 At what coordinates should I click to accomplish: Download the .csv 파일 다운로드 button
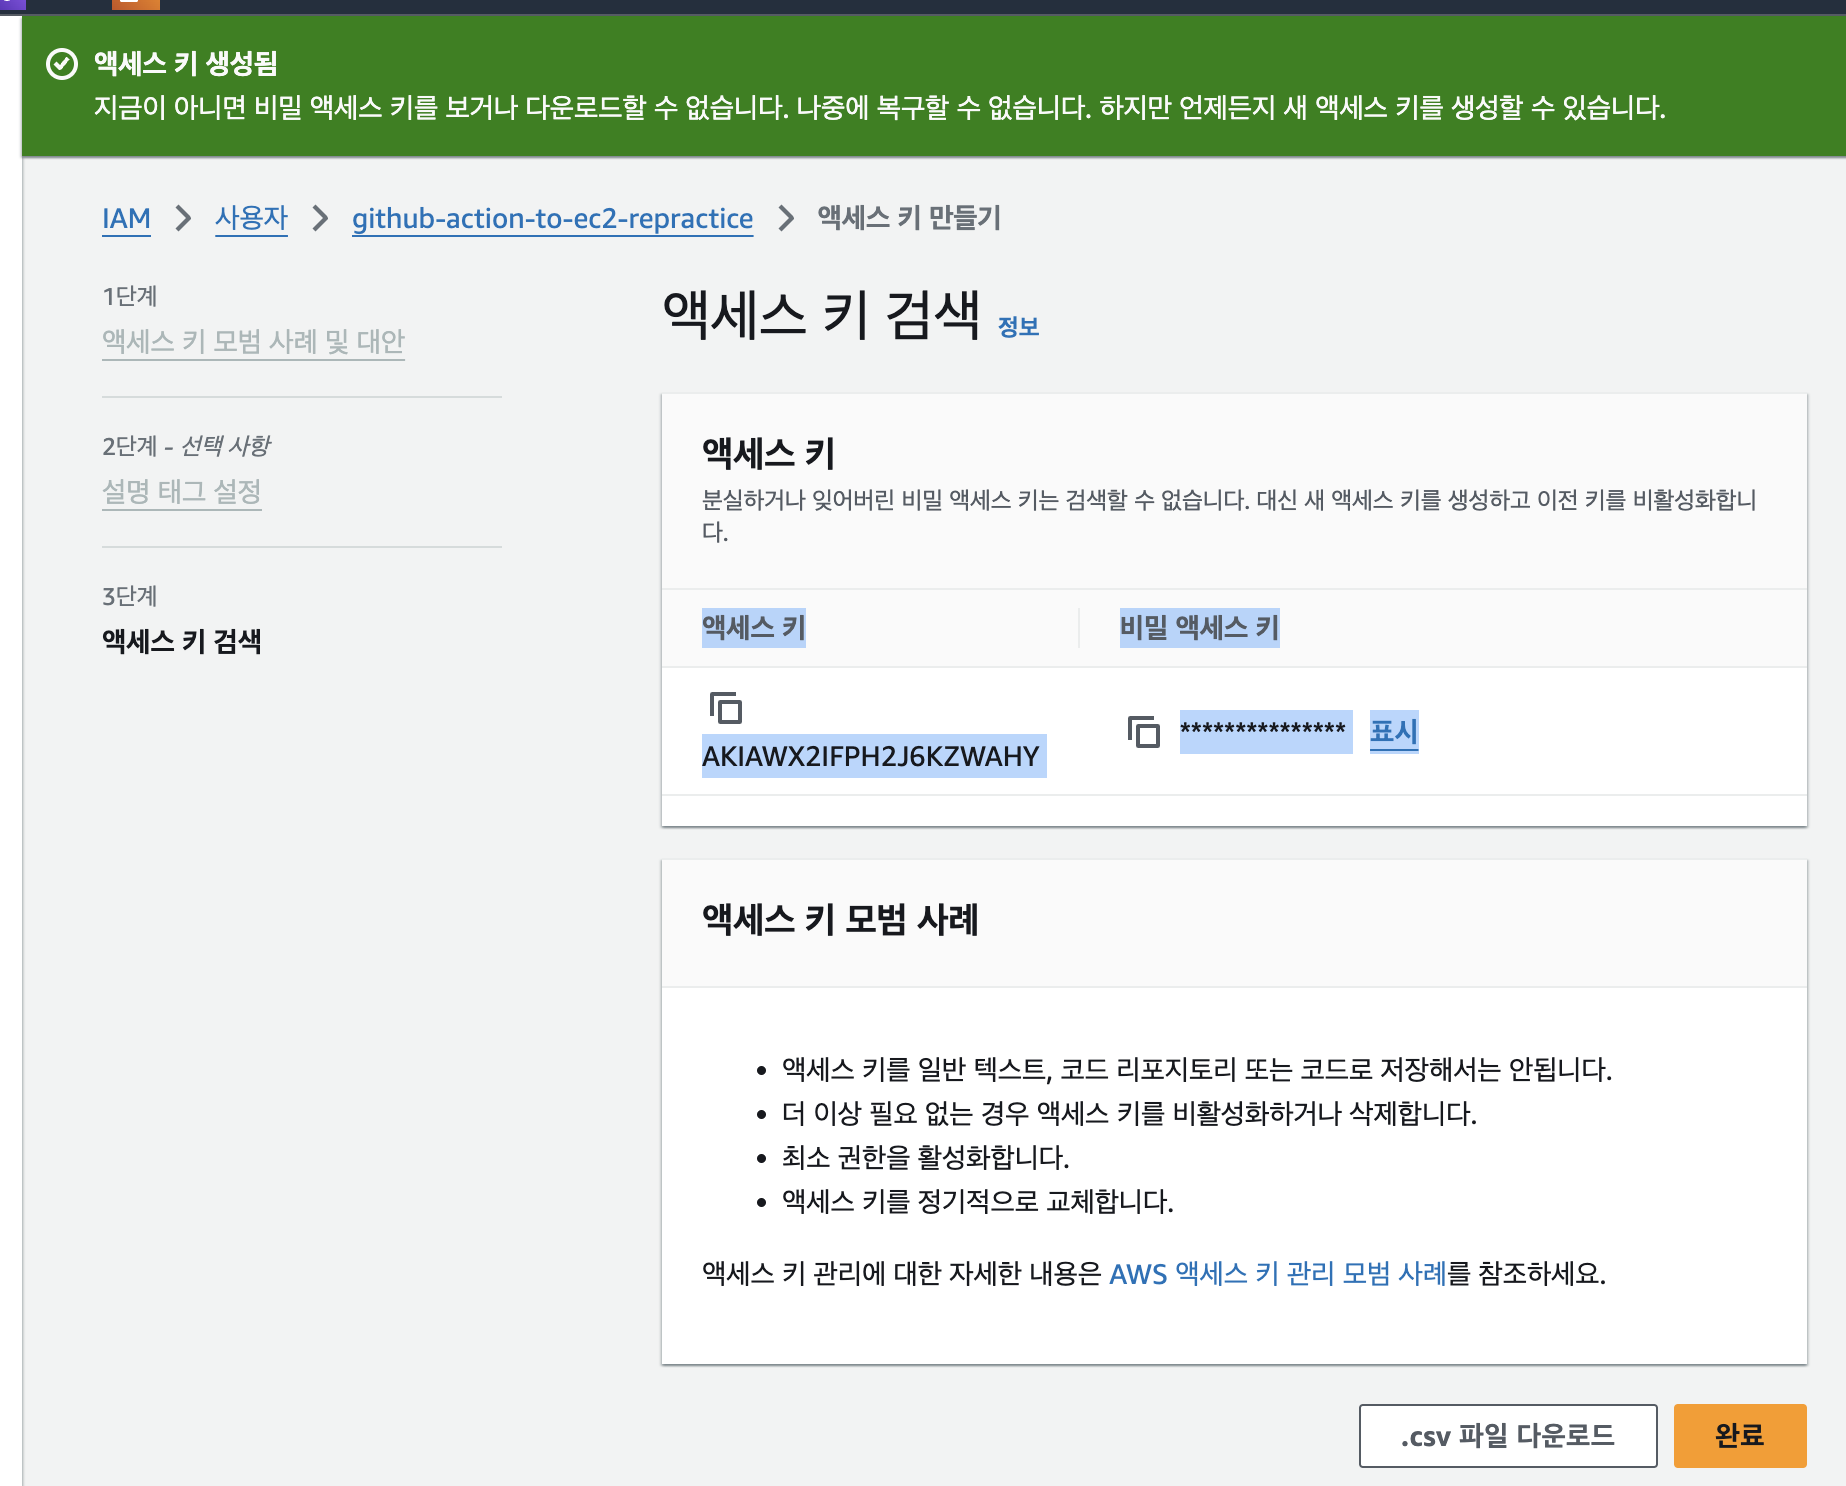pos(1508,1435)
